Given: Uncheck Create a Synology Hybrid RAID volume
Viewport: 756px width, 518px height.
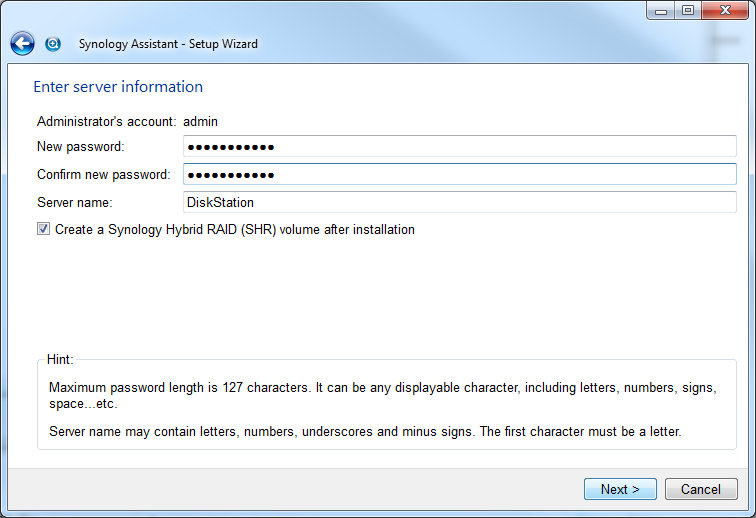Looking at the screenshot, I should click(x=43, y=229).
